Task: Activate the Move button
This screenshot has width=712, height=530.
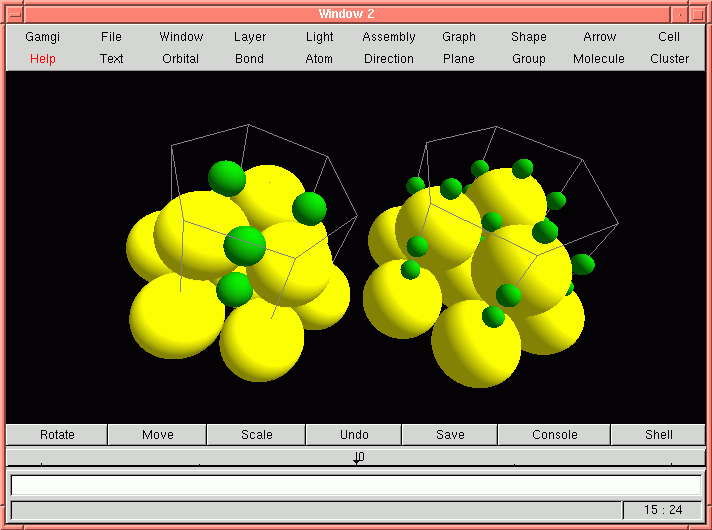Action: pyautogui.click(x=158, y=435)
